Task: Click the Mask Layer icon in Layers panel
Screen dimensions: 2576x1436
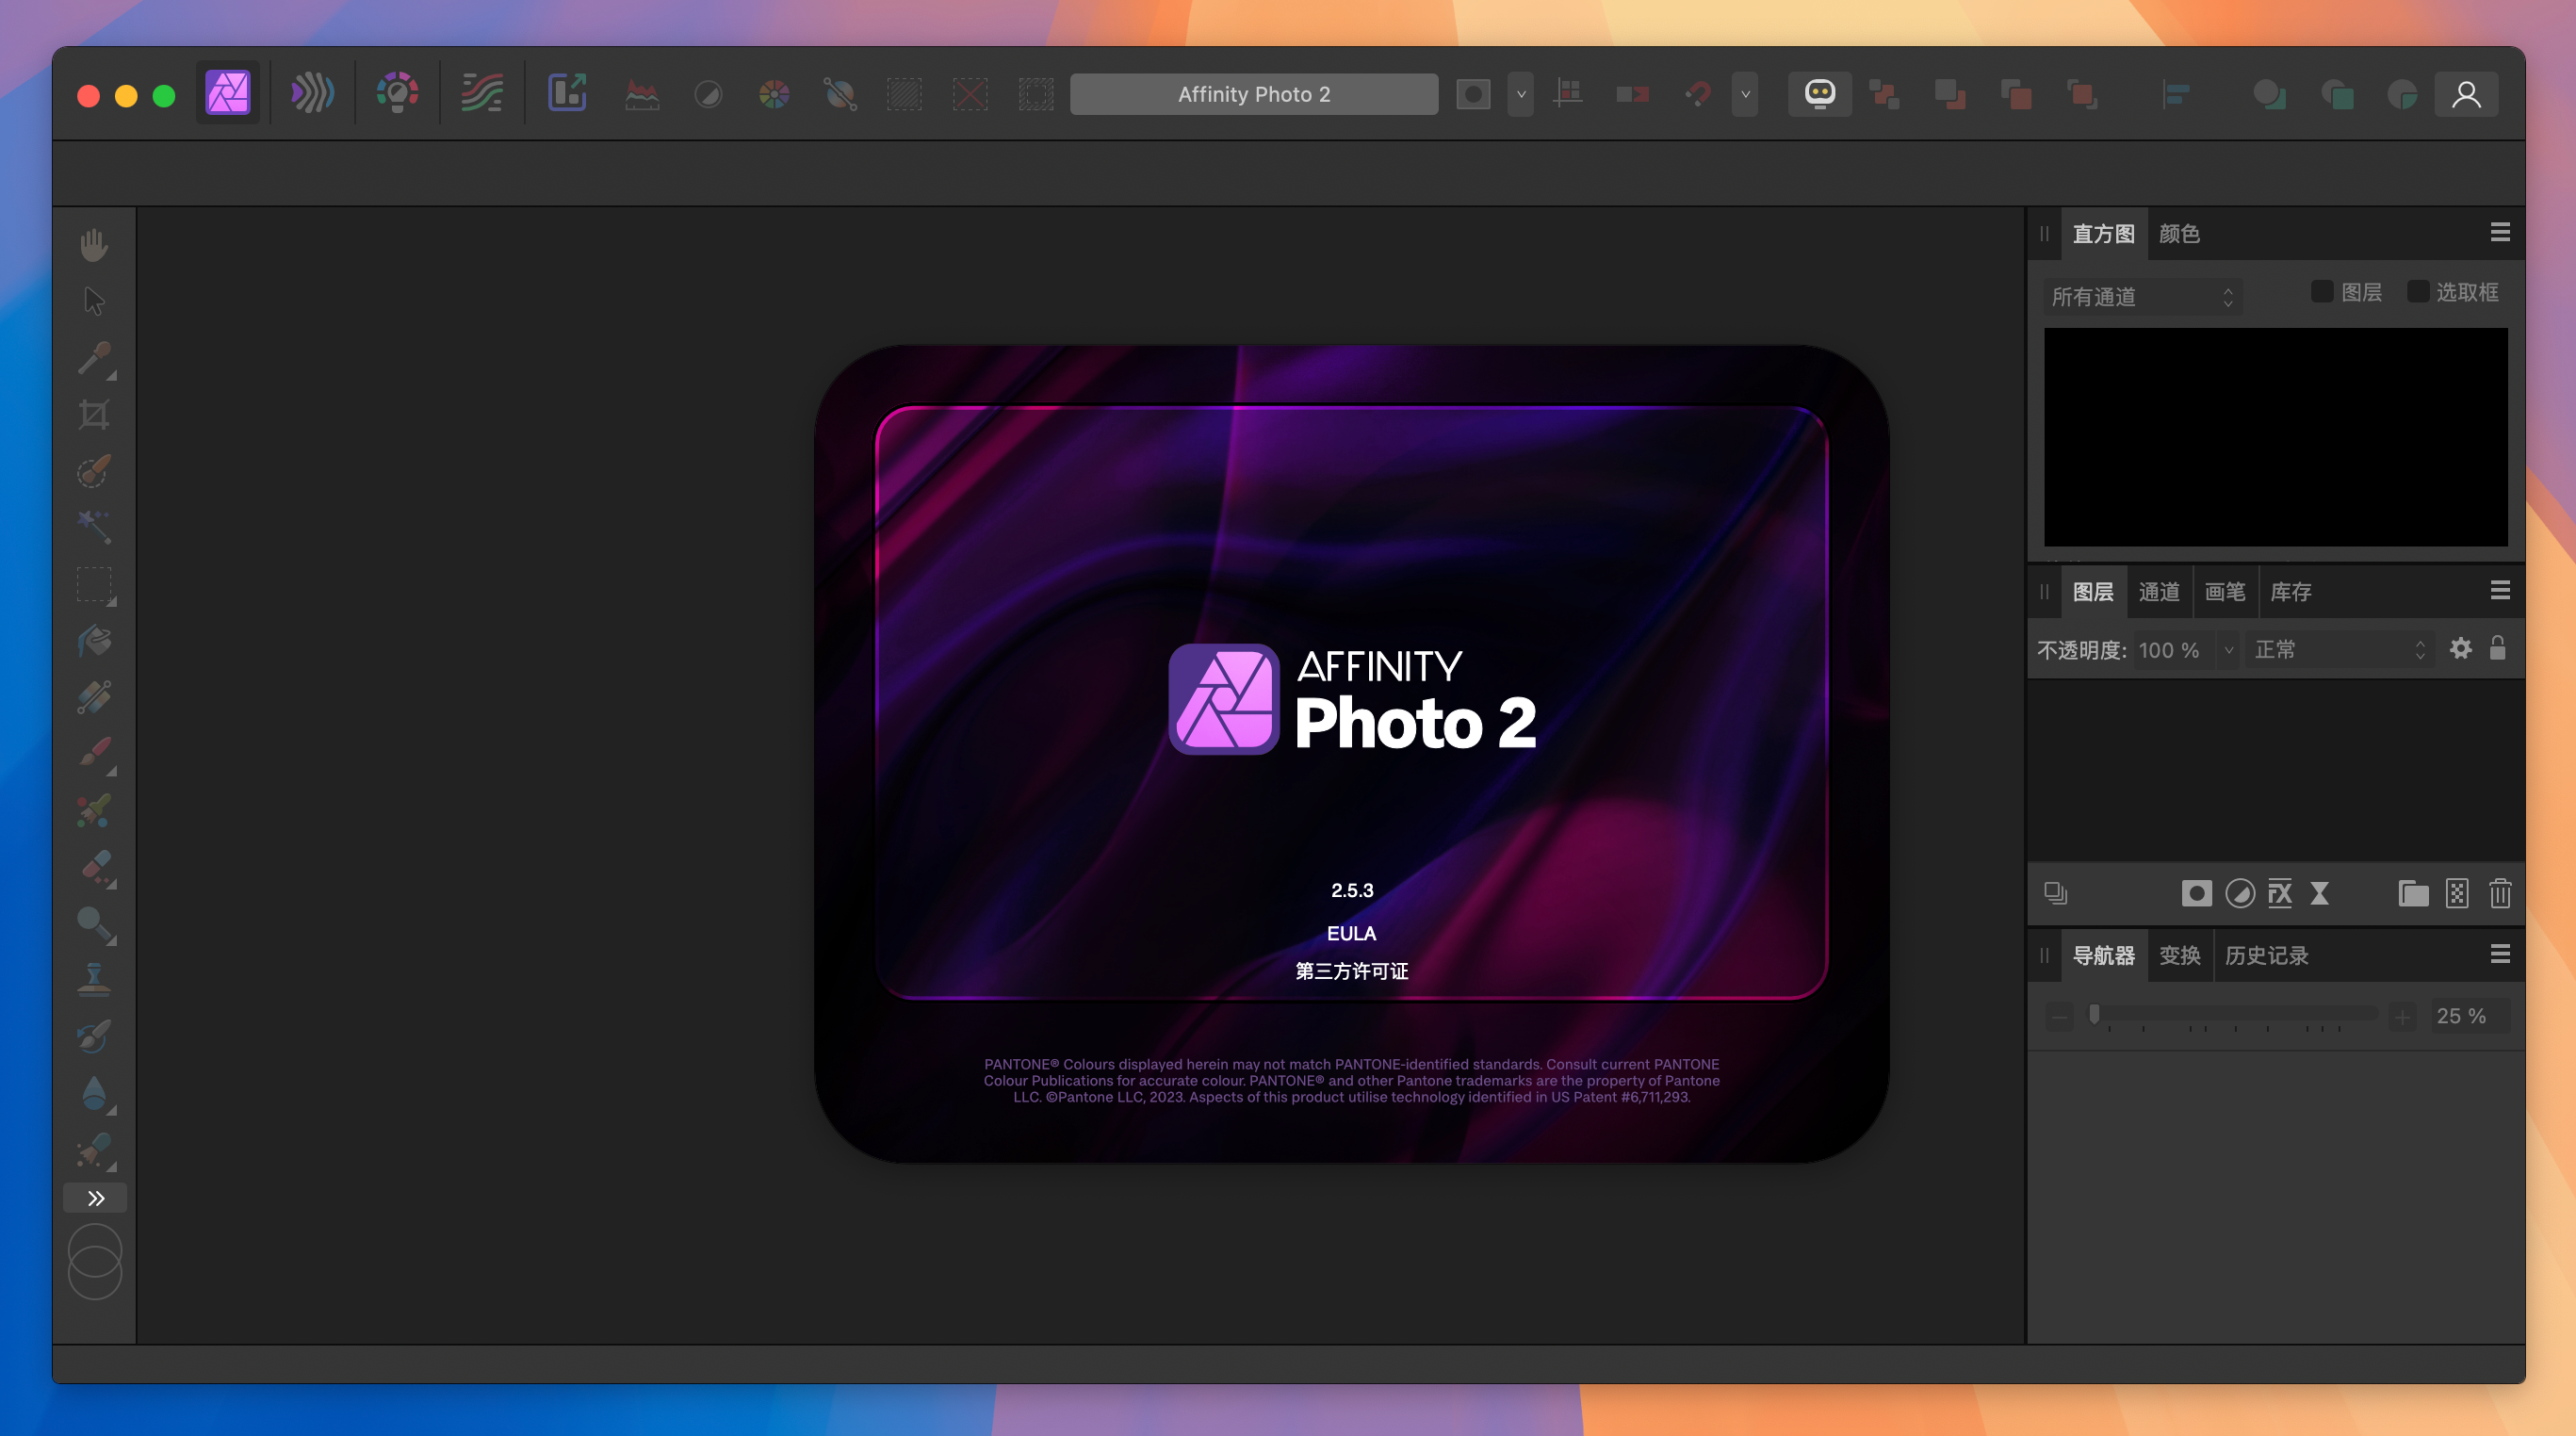Action: tap(2196, 893)
